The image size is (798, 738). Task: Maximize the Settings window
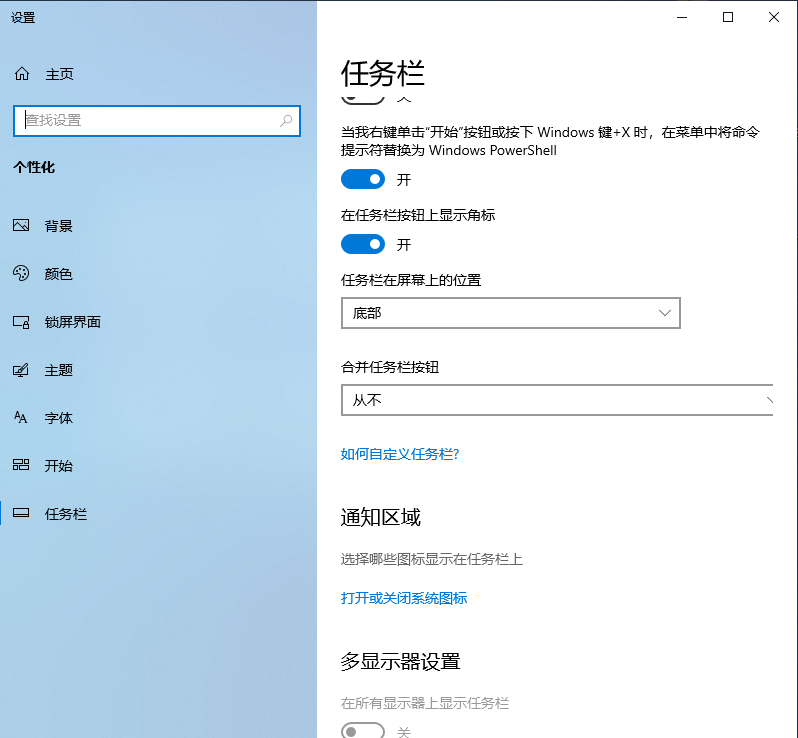pyautogui.click(x=728, y=17)
